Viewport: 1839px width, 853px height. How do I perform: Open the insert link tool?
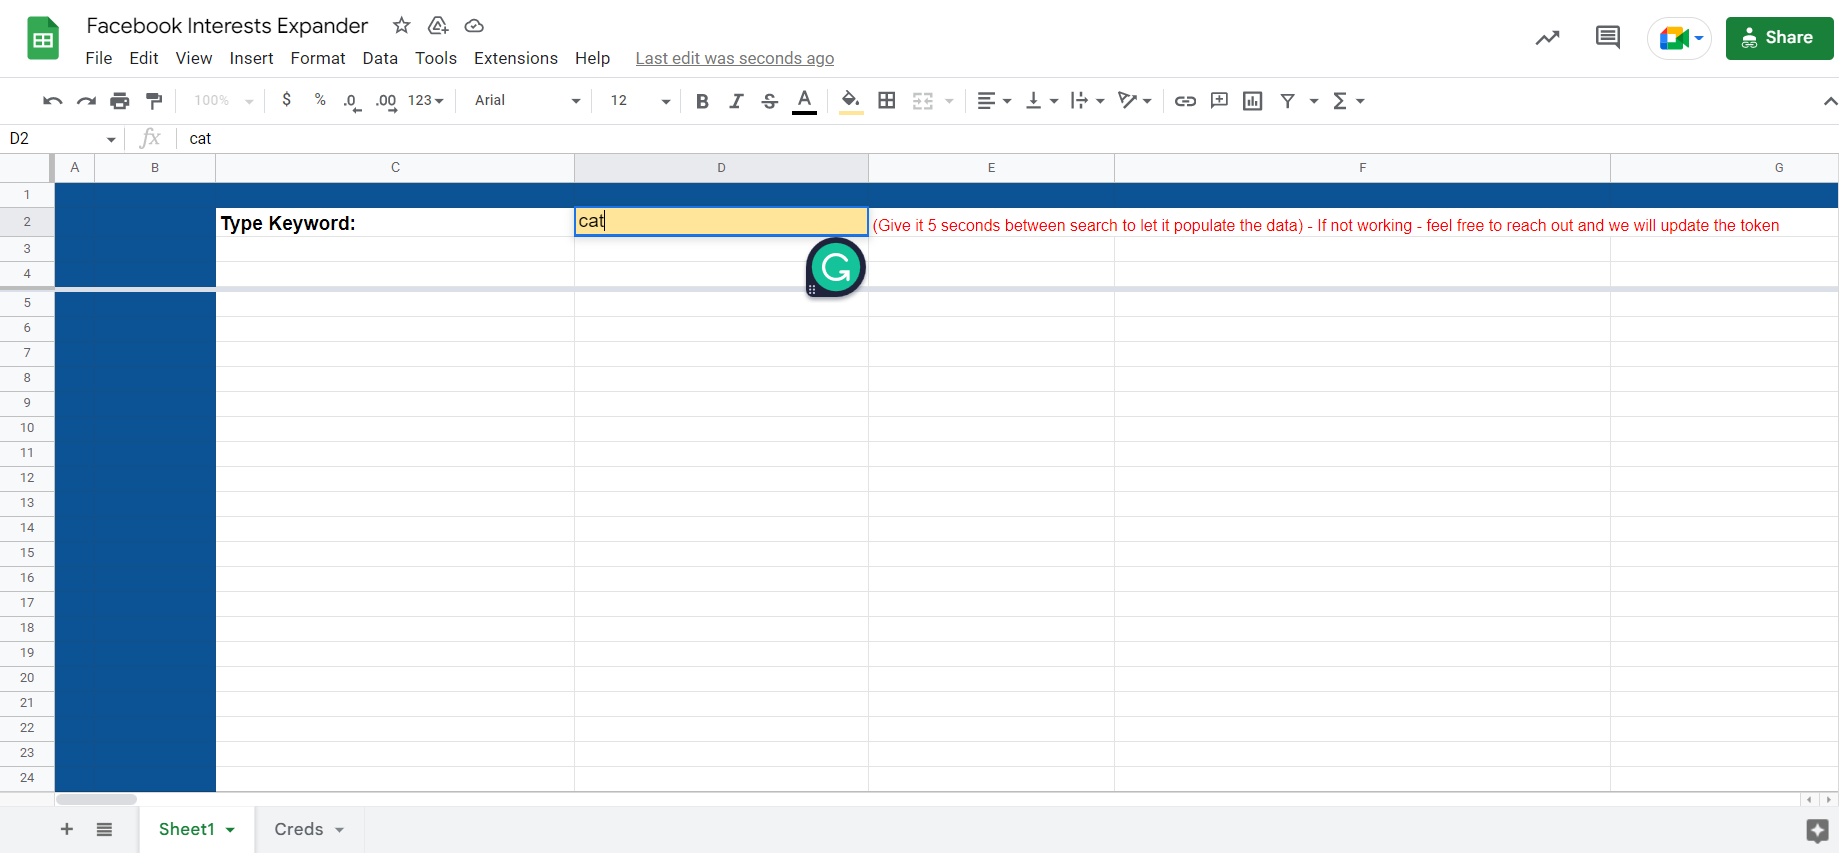[x=1185, y=101]
